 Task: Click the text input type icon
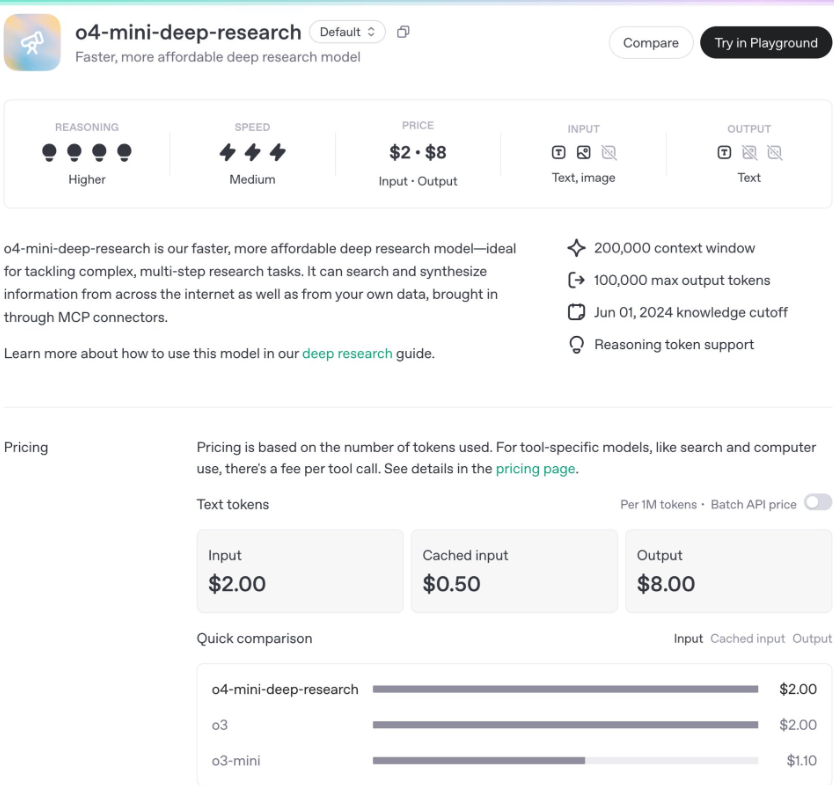pyautogui.click(x=559, y=153)
